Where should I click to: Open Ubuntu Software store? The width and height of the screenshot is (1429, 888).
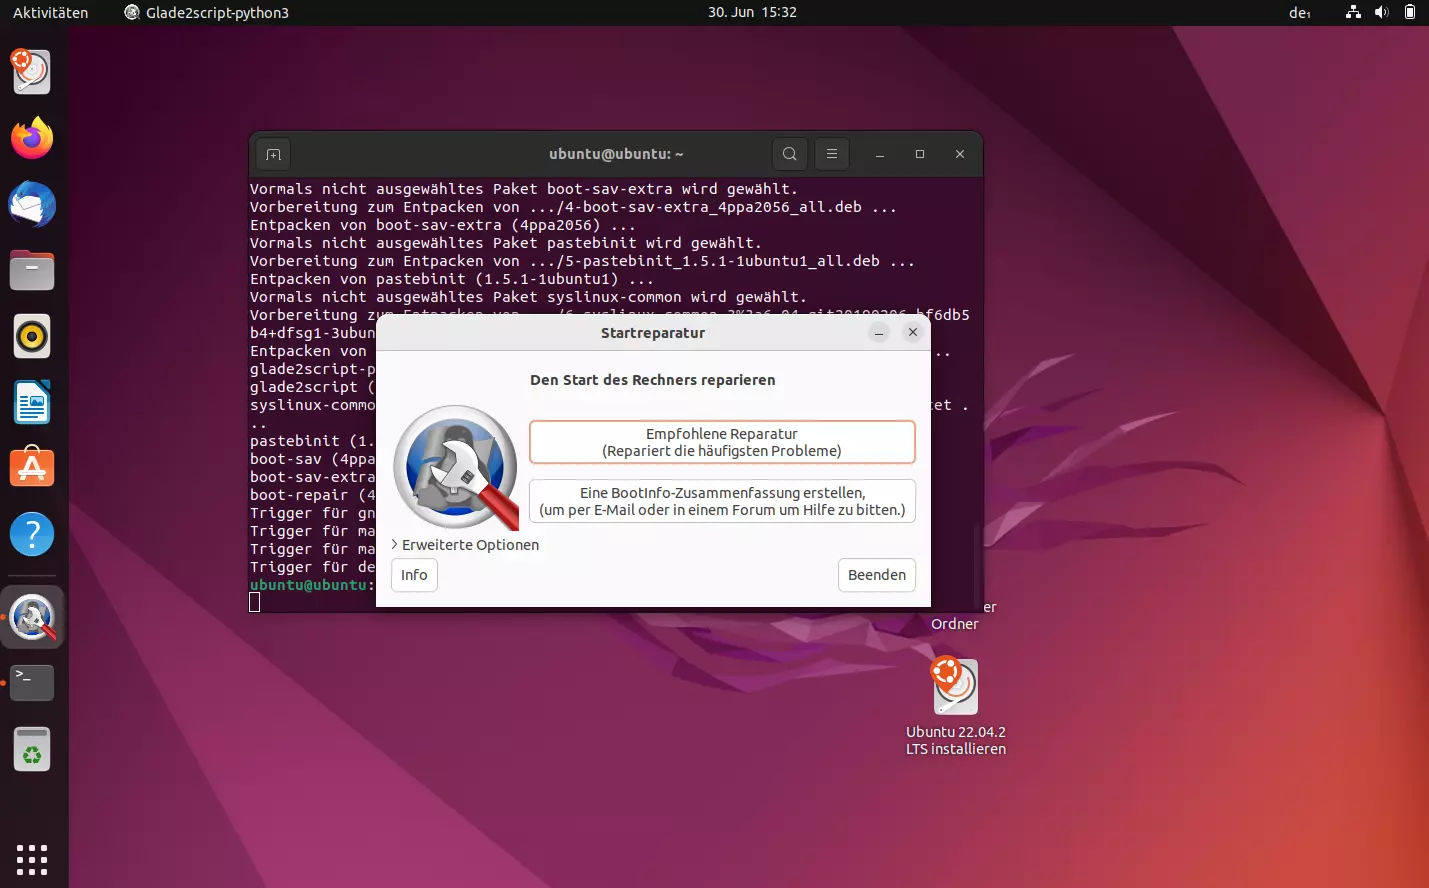(31, 467)
